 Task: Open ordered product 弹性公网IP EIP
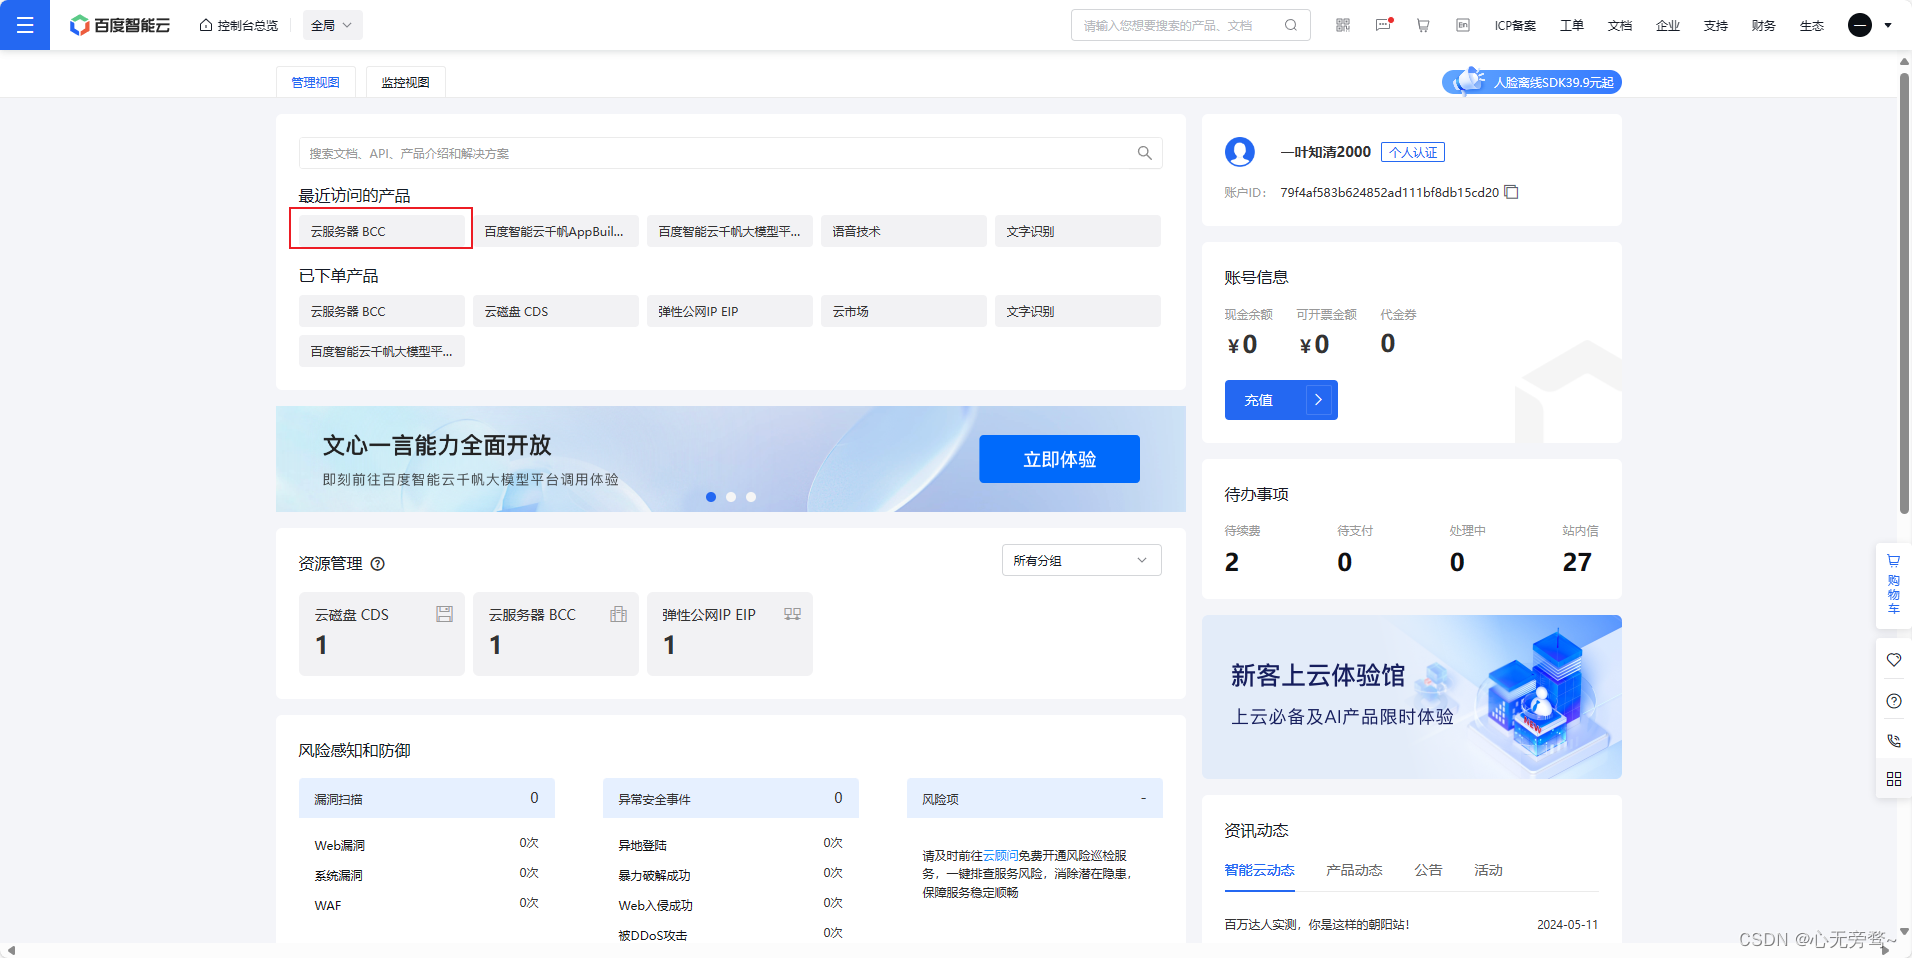click(729, 311)
